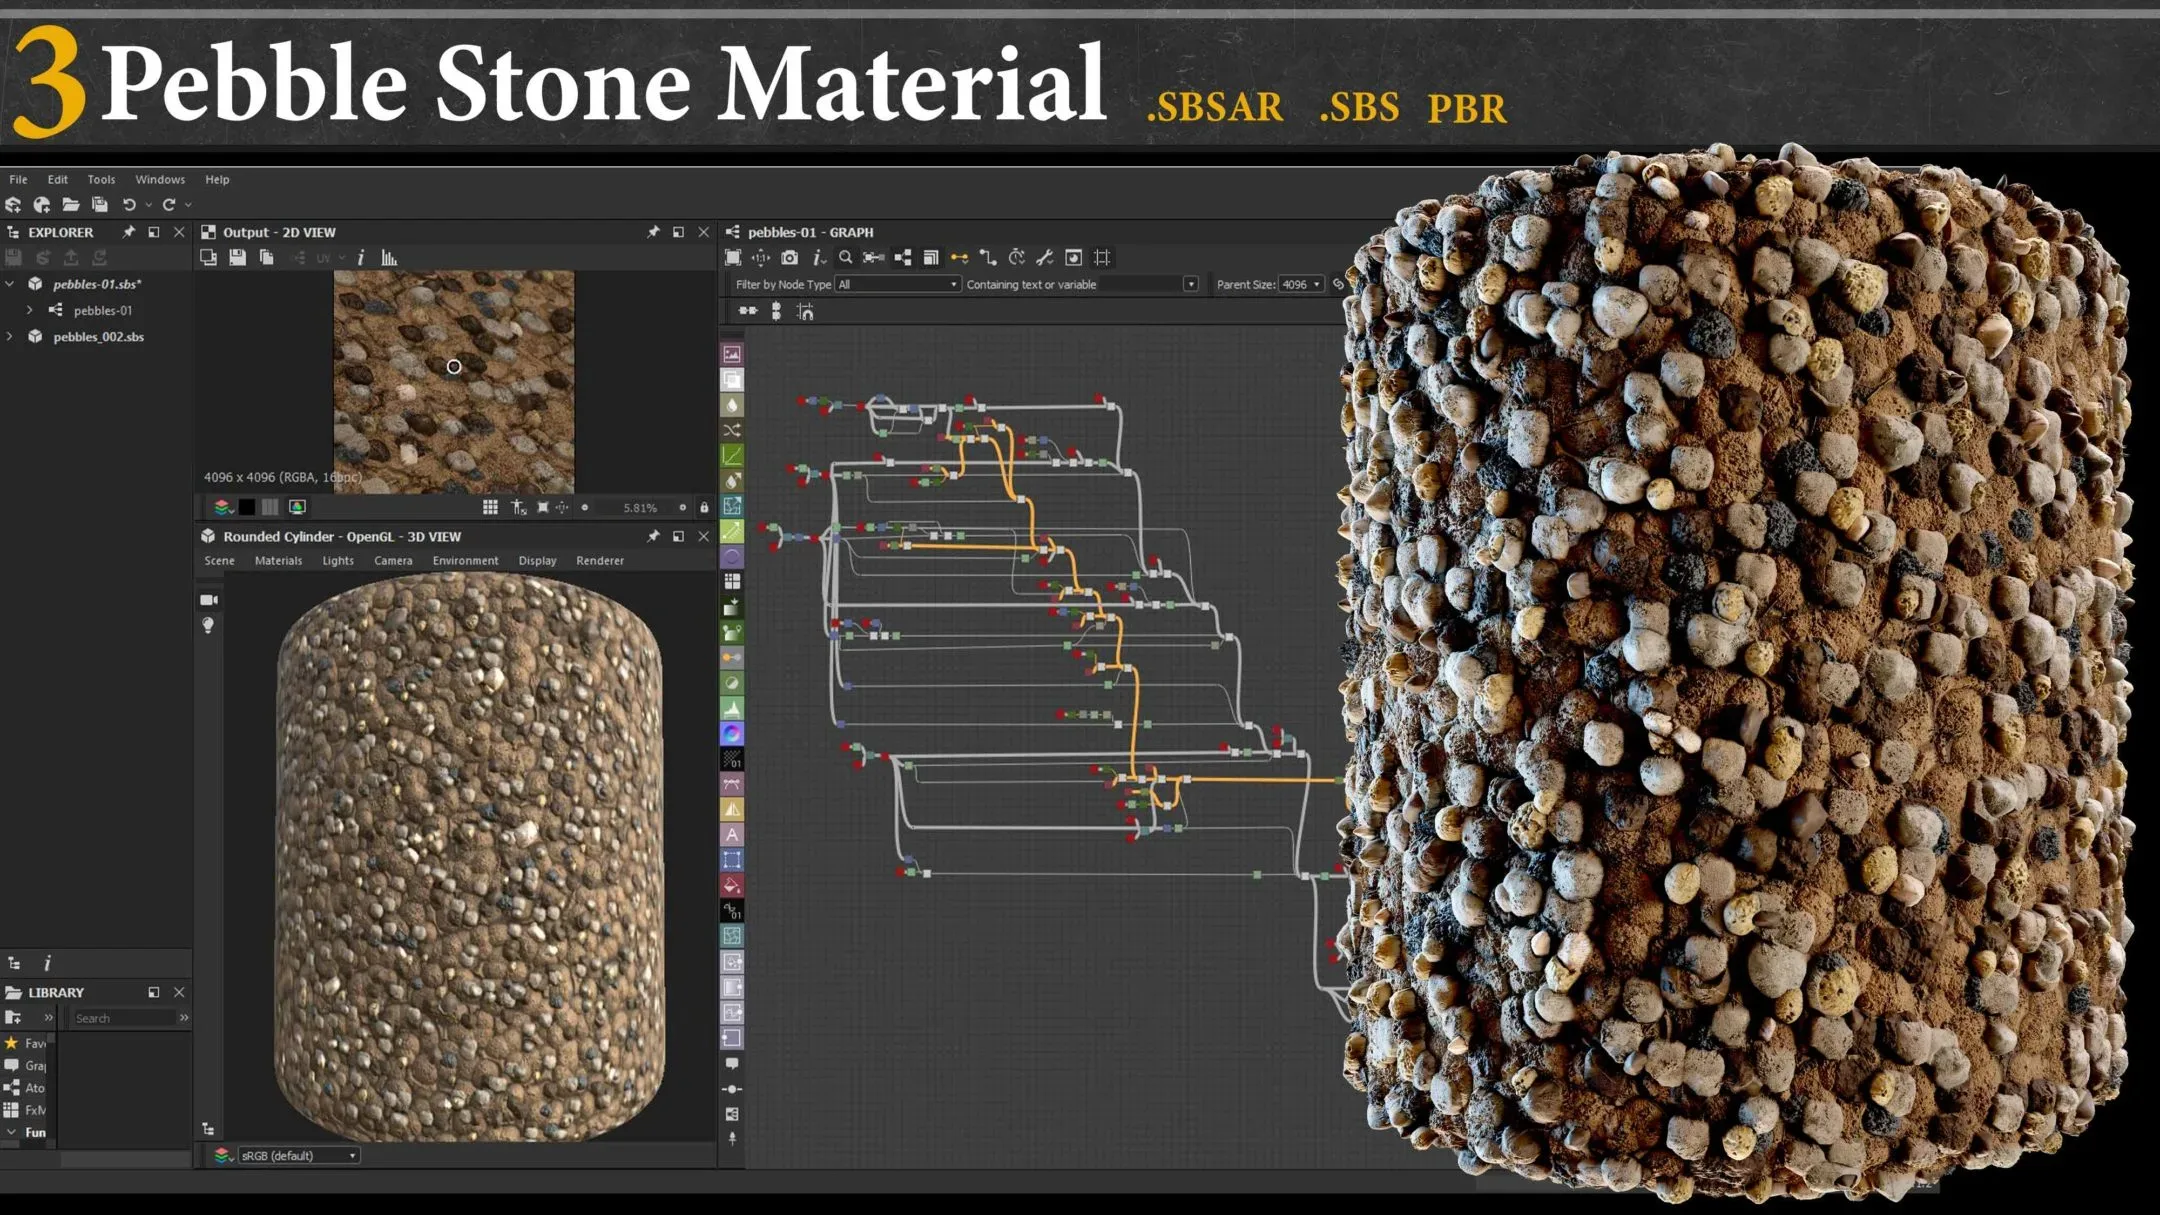Click the Channel Shuffle node icon
The image size is (2160, 1215).
[x=732, y=430]
